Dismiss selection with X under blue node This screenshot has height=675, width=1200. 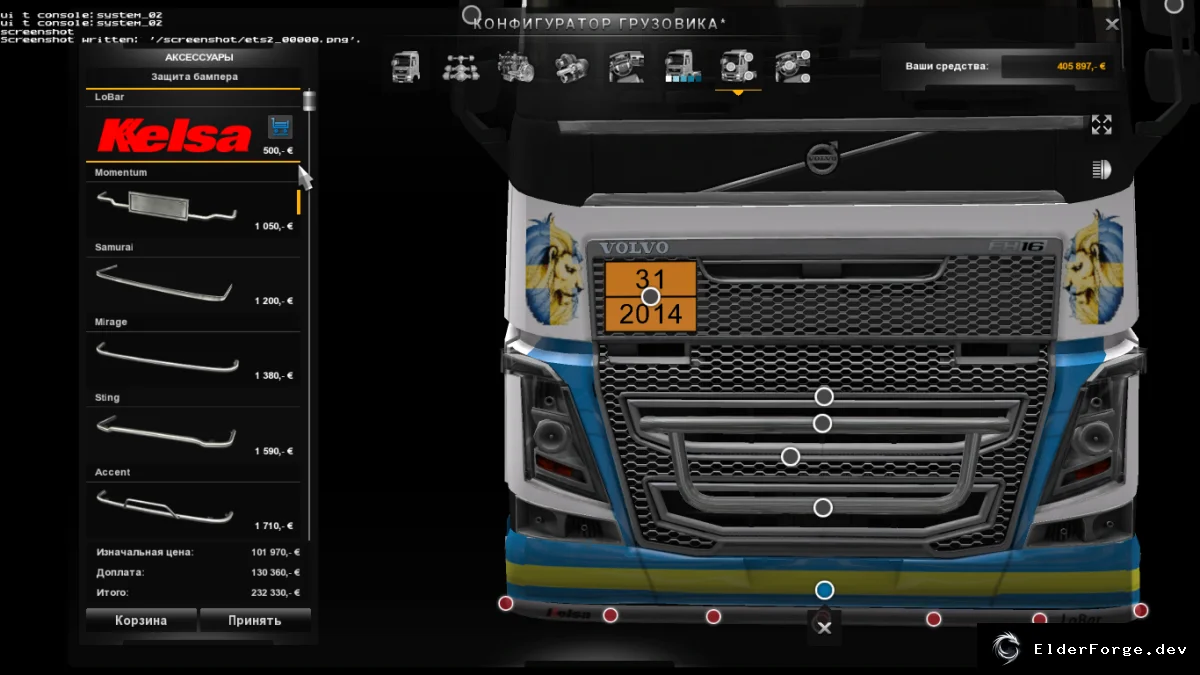[x=824, y=628]
